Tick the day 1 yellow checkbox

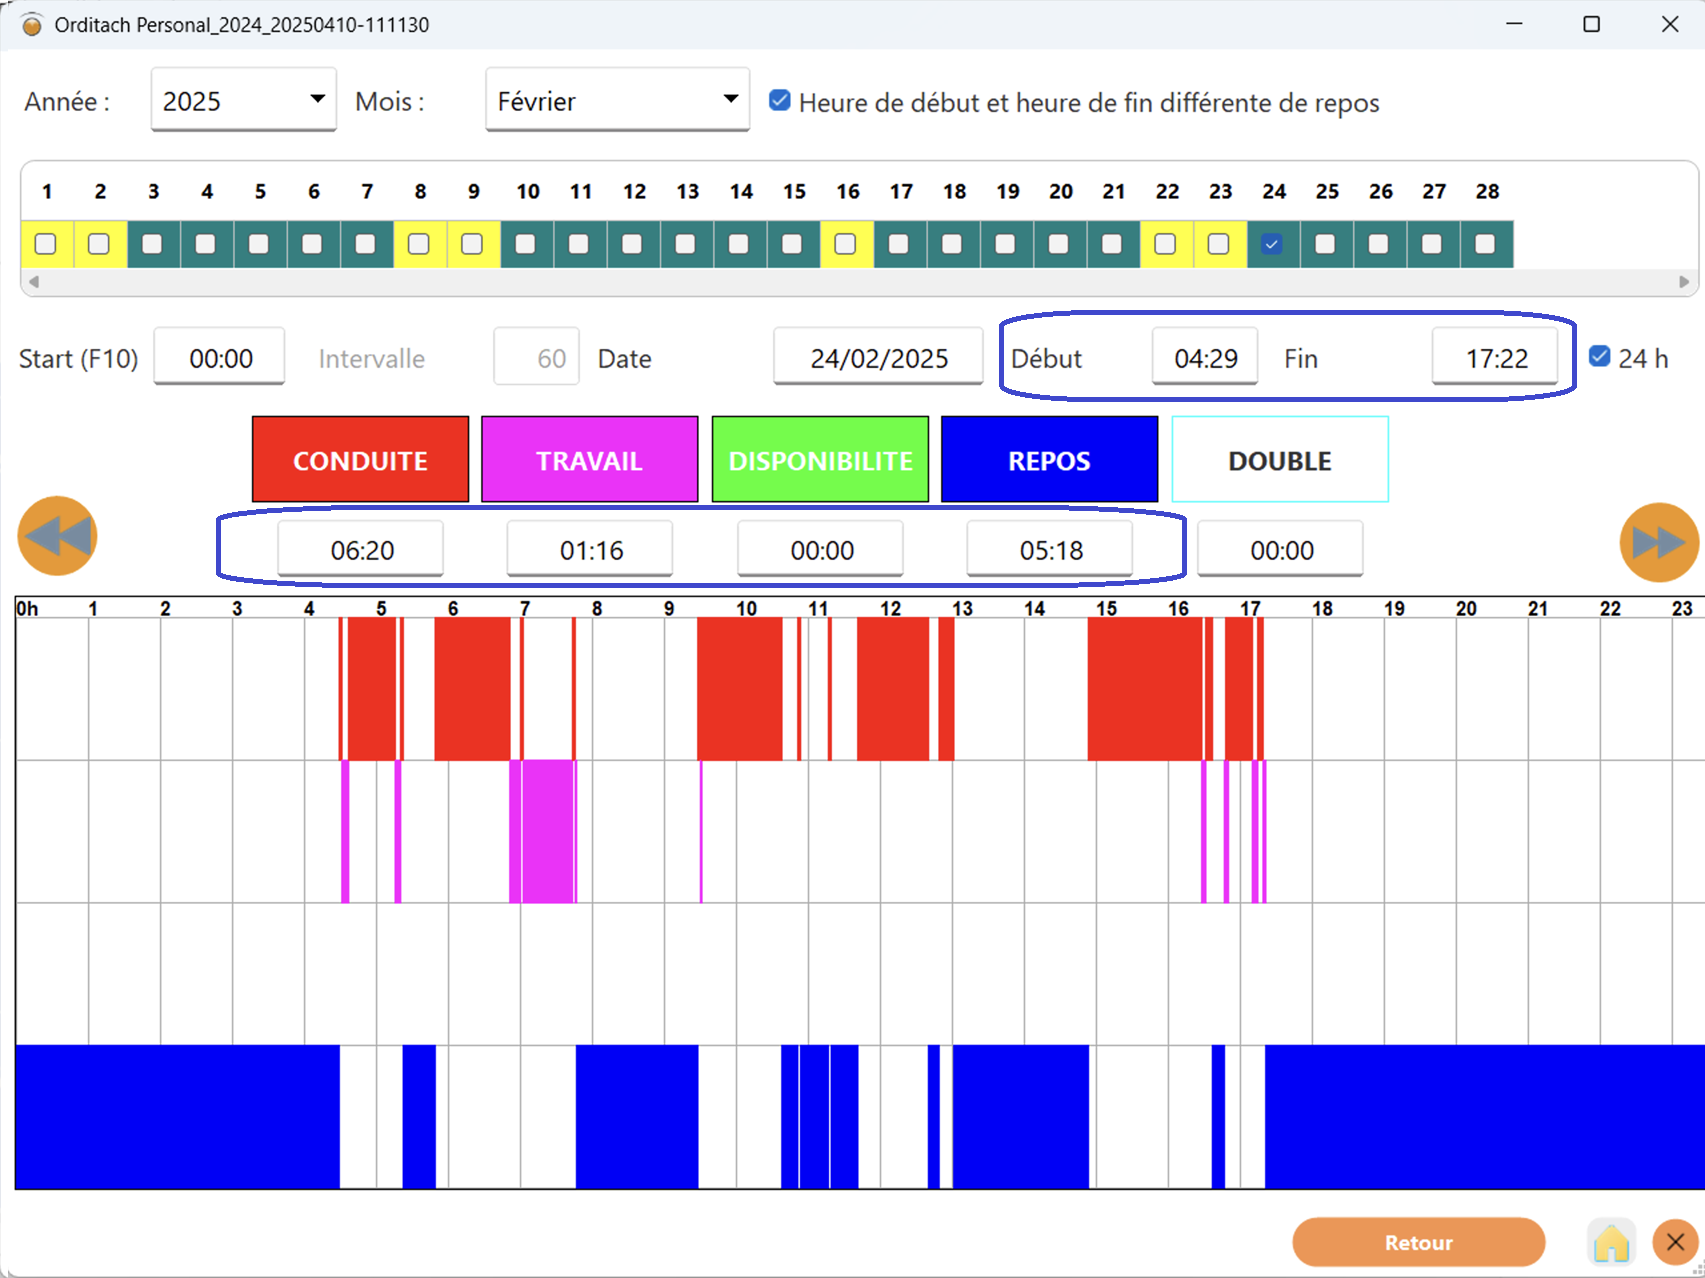(x=45, y=244)
